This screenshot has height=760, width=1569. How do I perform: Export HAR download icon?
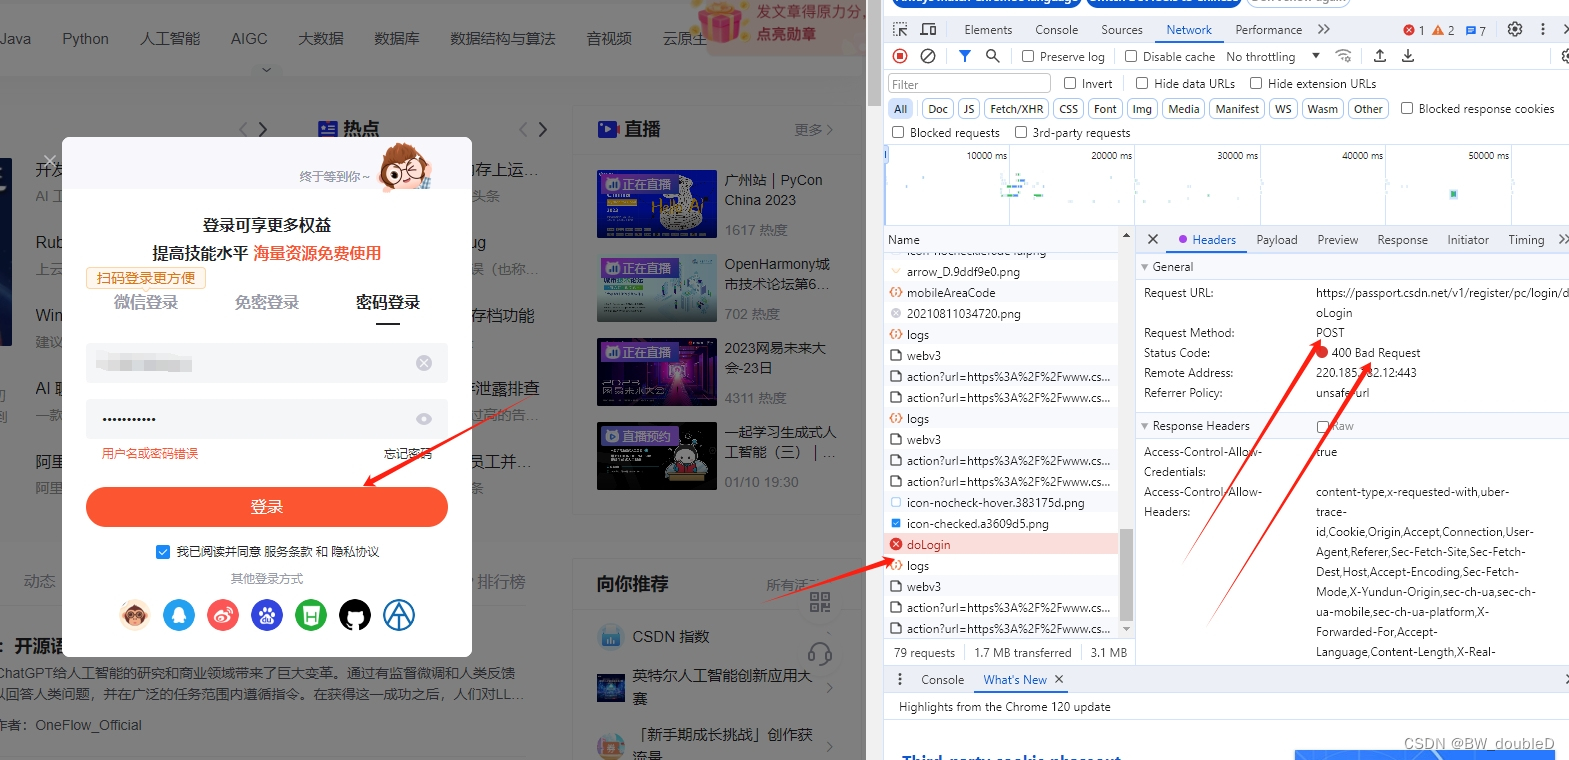pyautogui.click(x=1408, y=56)
